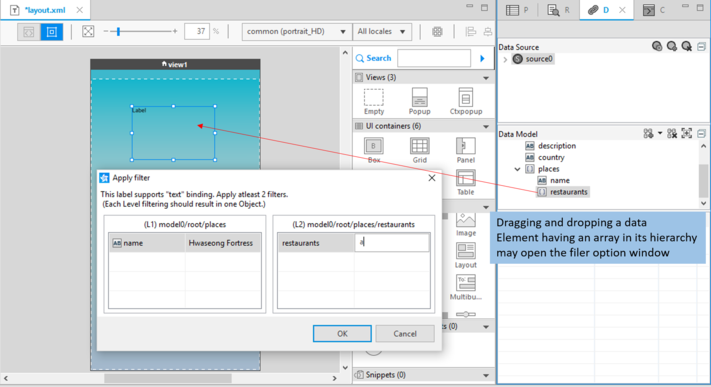Select name under places in Data Model
Screen dimensions: 711x387
click(x=553, y=180)
